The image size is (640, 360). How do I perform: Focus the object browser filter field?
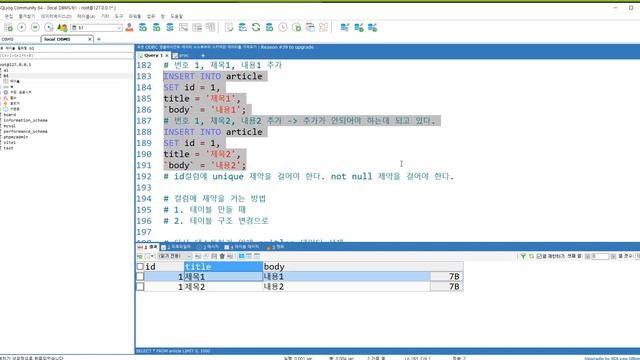[x=67, y=56]
